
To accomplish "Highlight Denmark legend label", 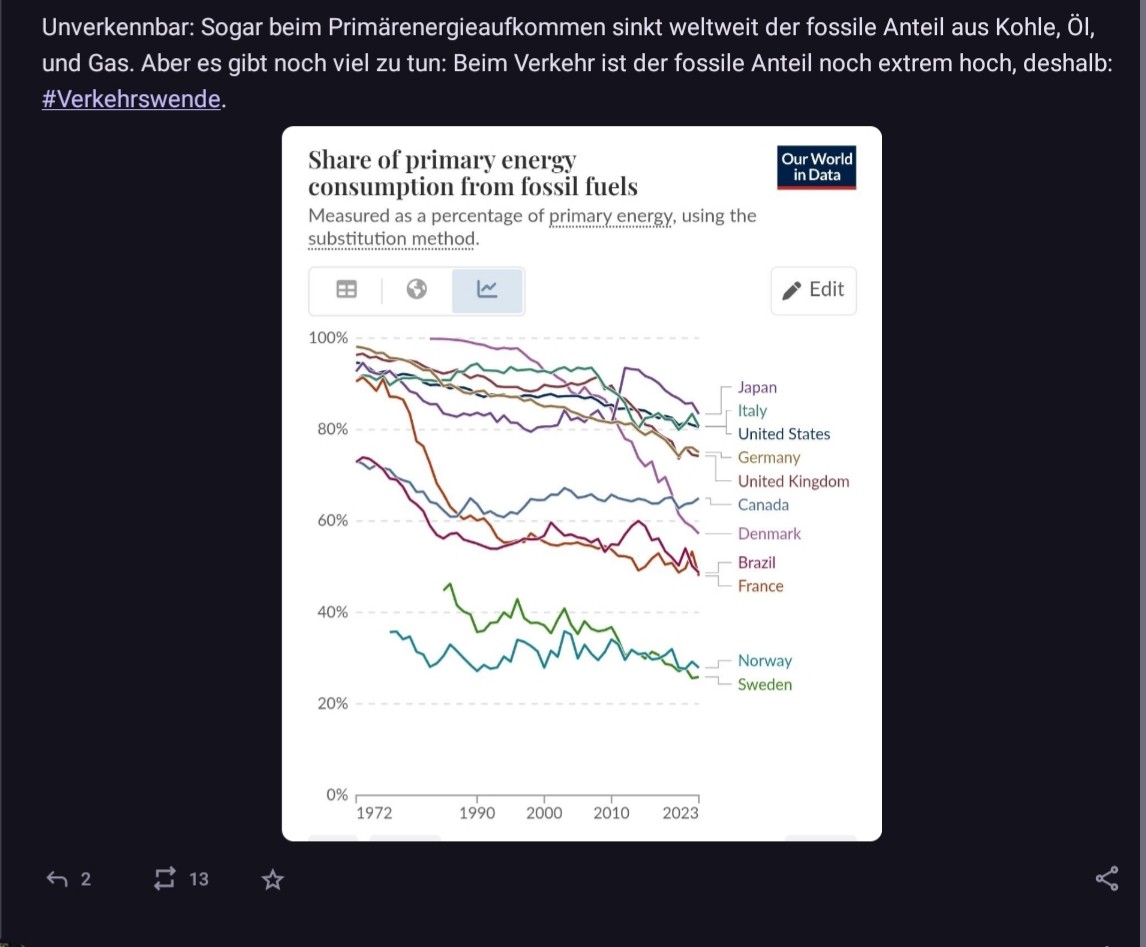I will click(x=769, y=533).
